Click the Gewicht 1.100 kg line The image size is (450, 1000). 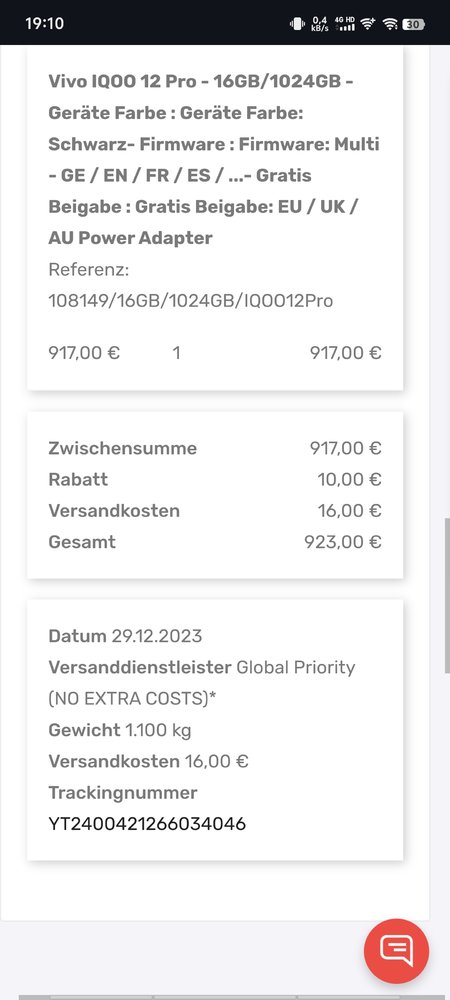[x=120, y=730]
